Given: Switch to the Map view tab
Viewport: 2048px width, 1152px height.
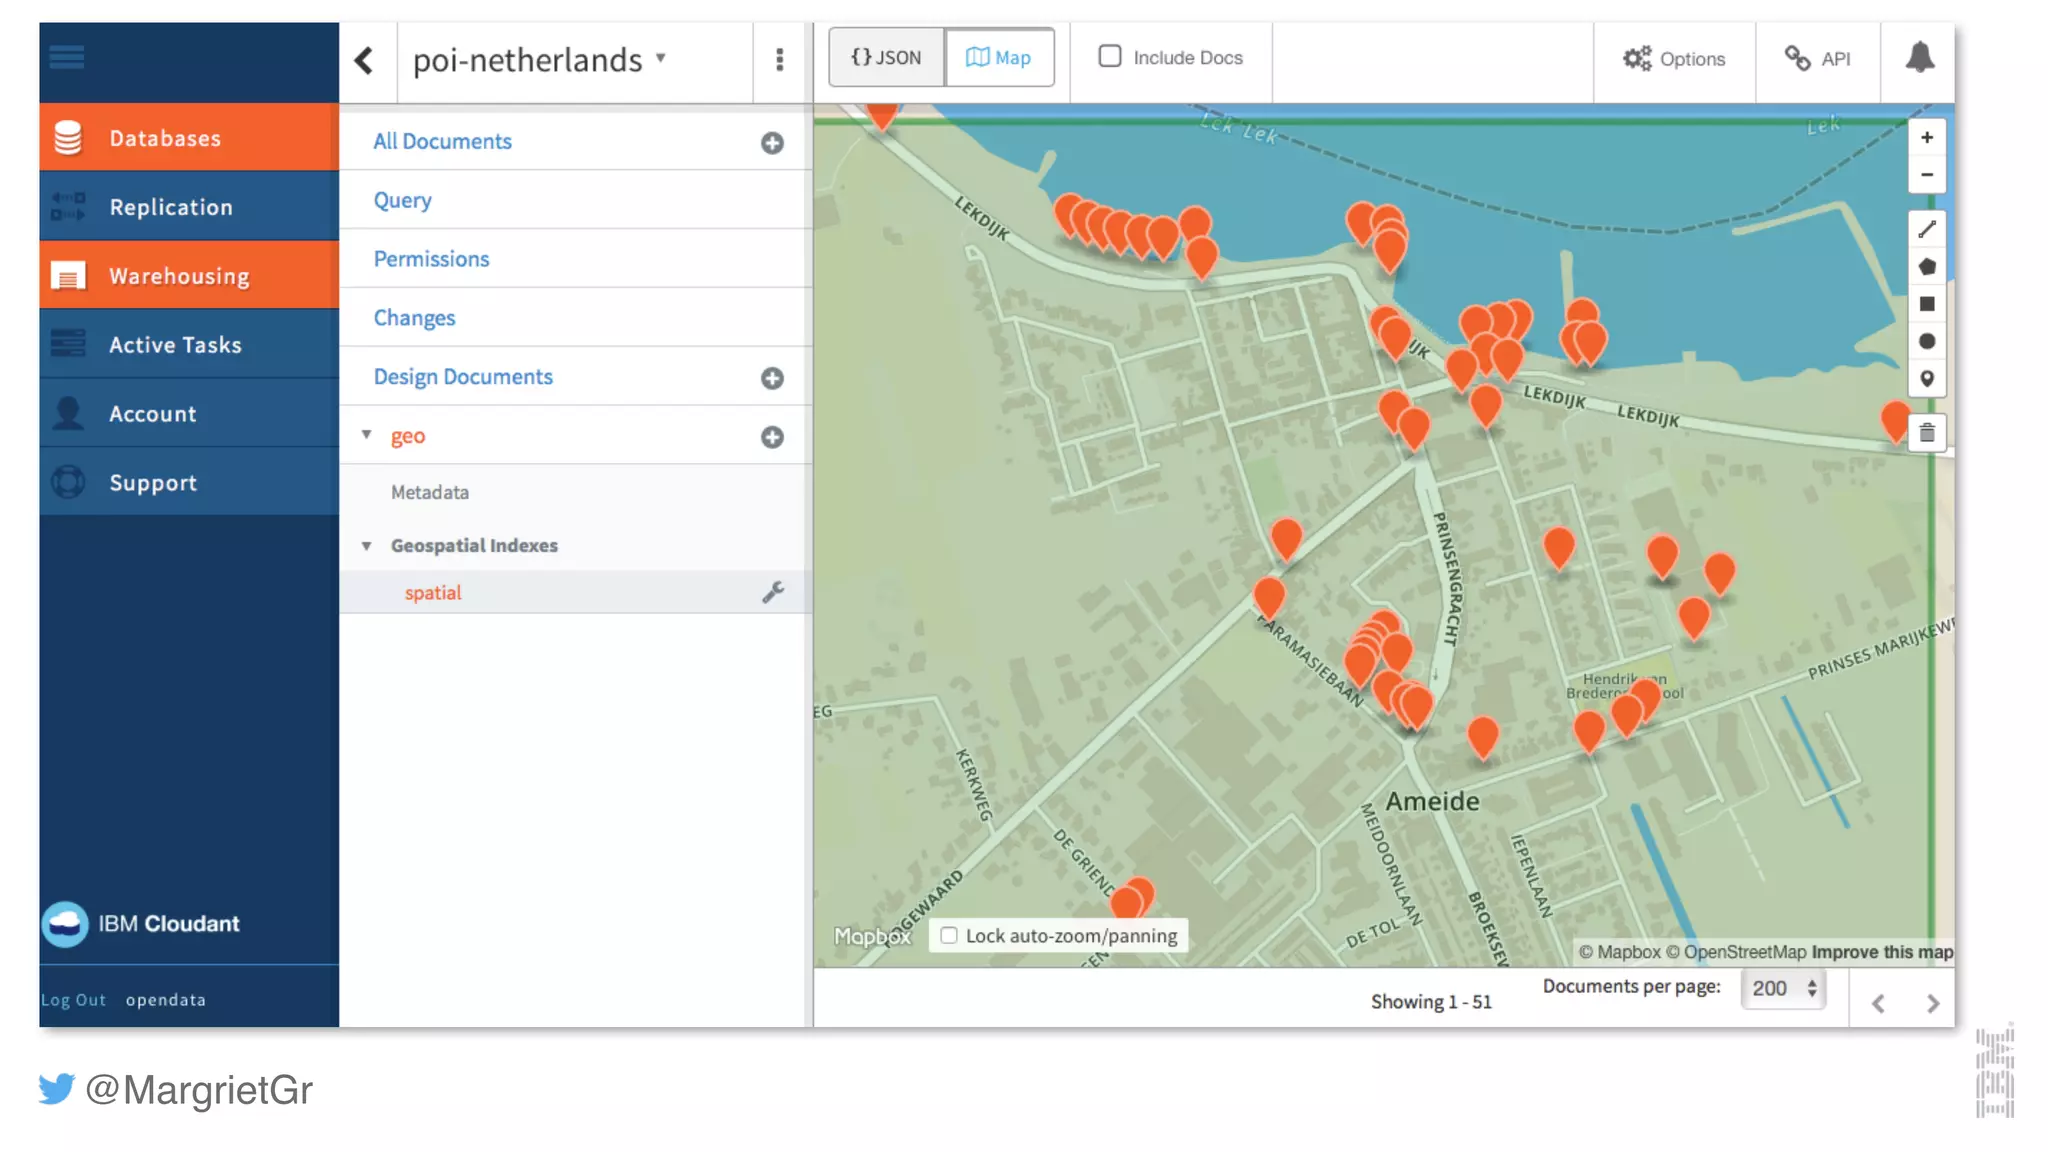Looking at the screenshot, I should point(999,57).
